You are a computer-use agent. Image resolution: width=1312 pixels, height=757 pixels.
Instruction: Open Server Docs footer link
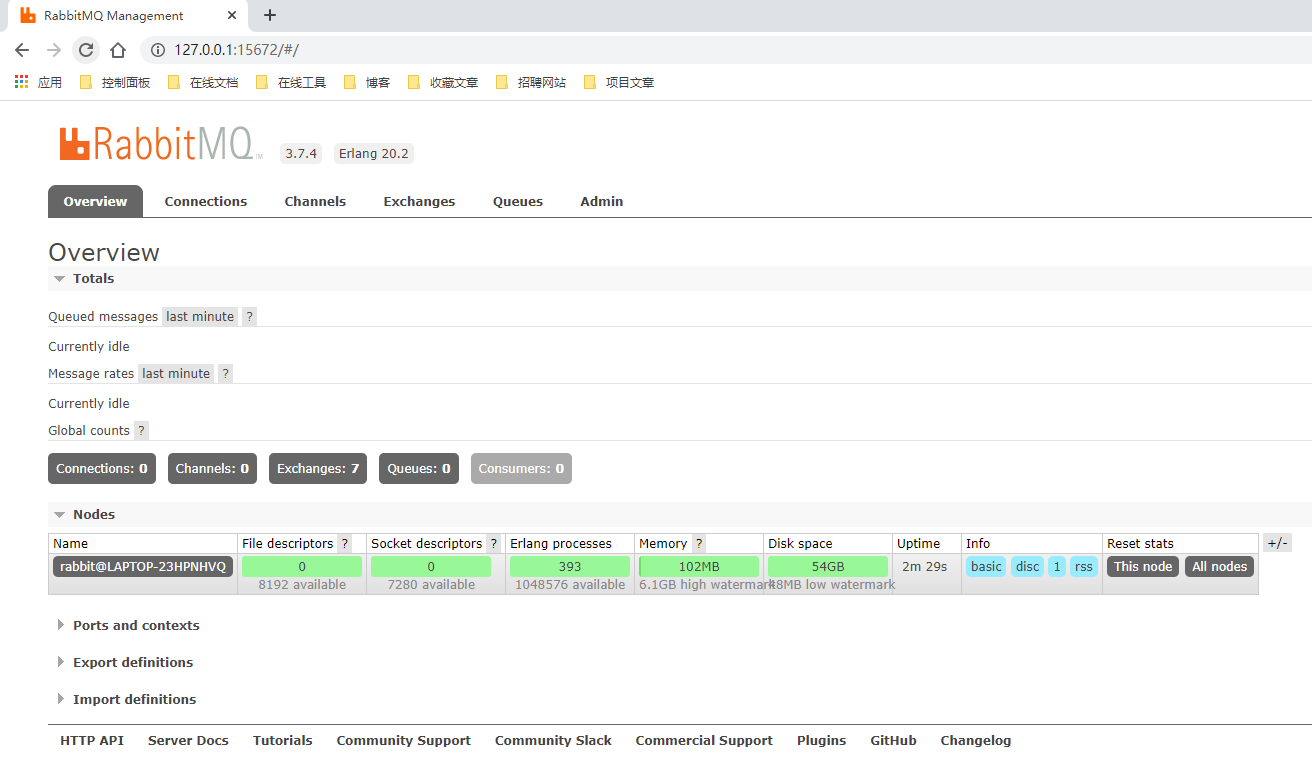coord(188,740)
